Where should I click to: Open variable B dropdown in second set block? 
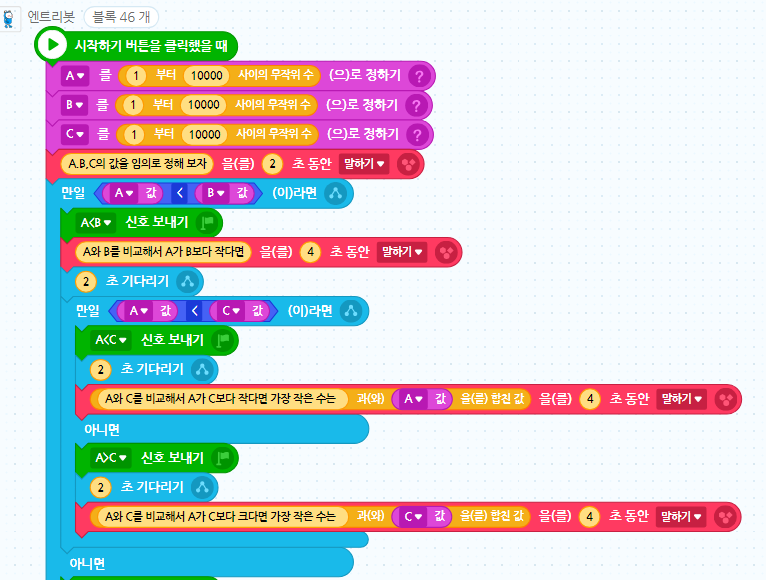74,105
